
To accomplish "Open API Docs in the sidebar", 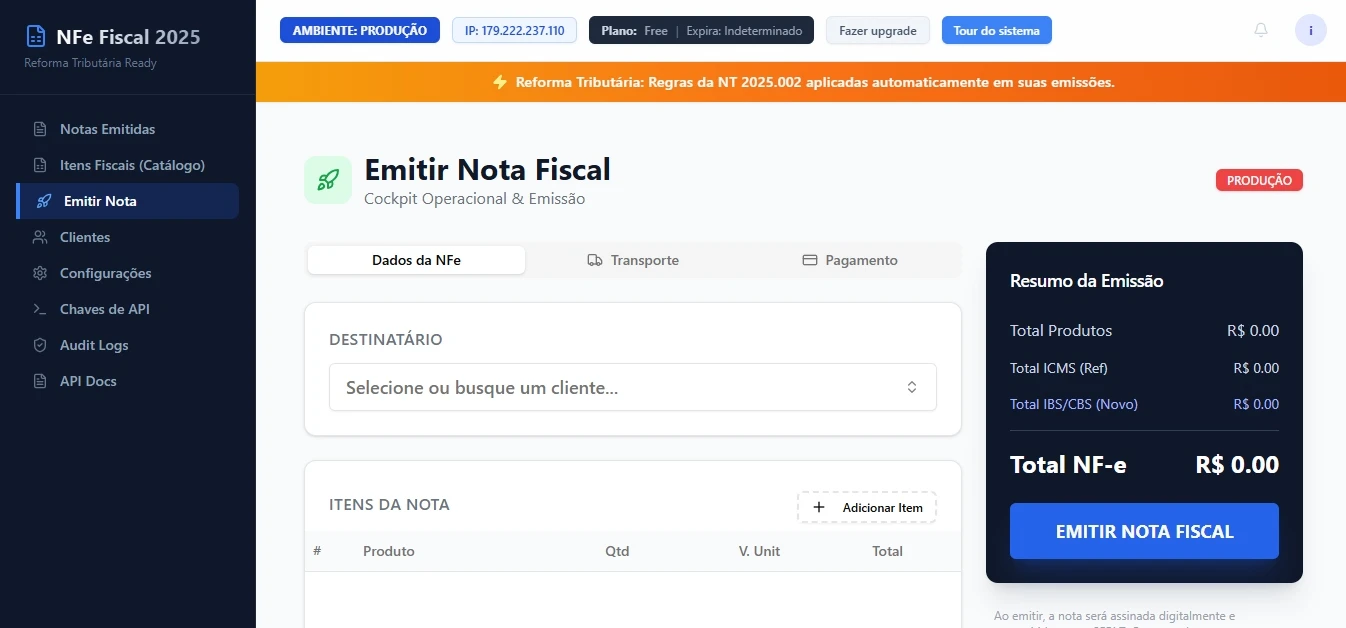I will [x=88, y=381].
